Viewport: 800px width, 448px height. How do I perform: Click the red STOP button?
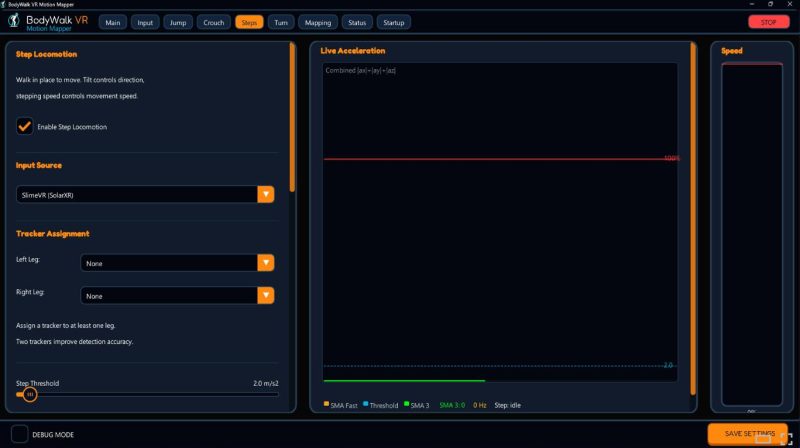pos(768,22)
